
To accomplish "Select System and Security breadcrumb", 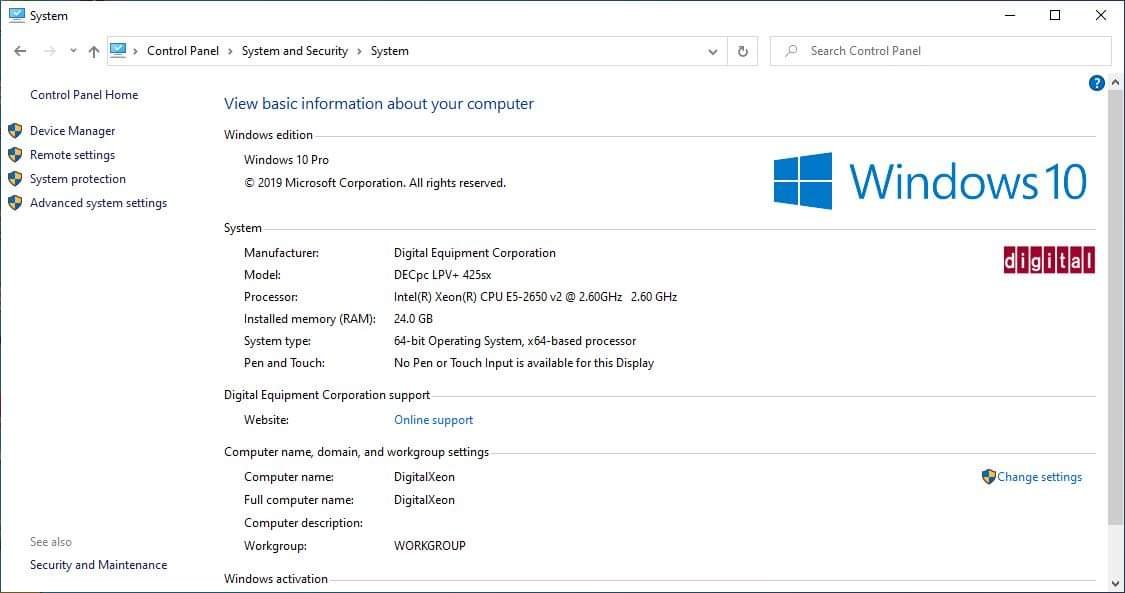I will pyautogui.click(x=295, y=51).
